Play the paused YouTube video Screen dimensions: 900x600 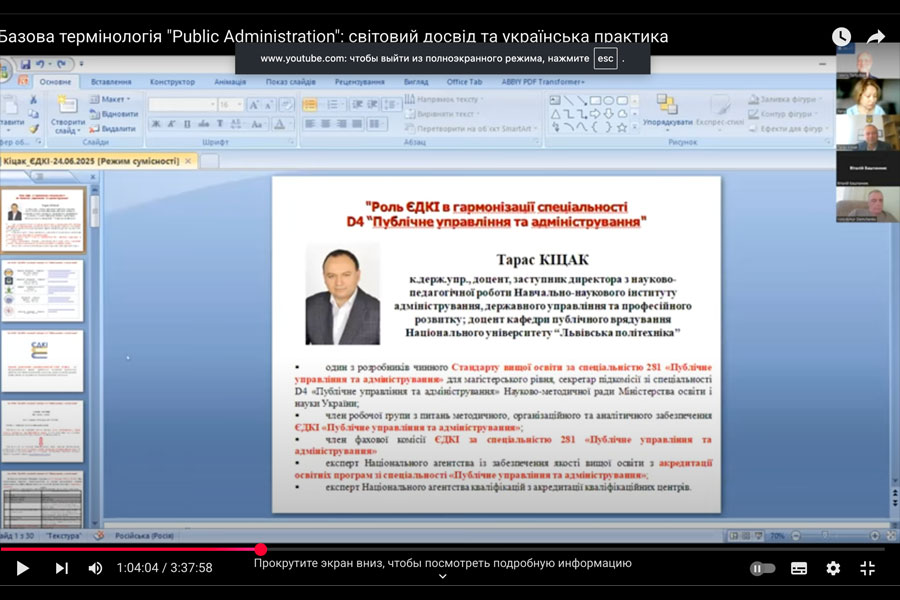pyautogui.click(x=22, y=568)
